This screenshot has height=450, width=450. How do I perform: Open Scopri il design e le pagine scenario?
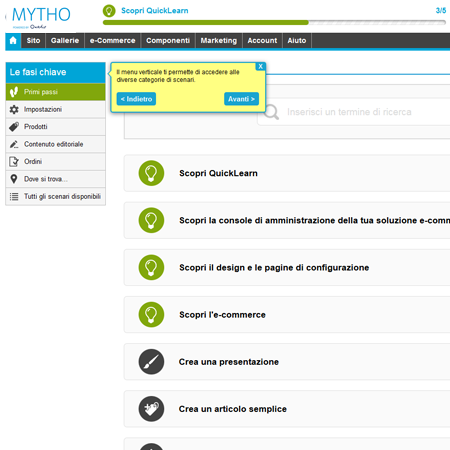point(274,268)
